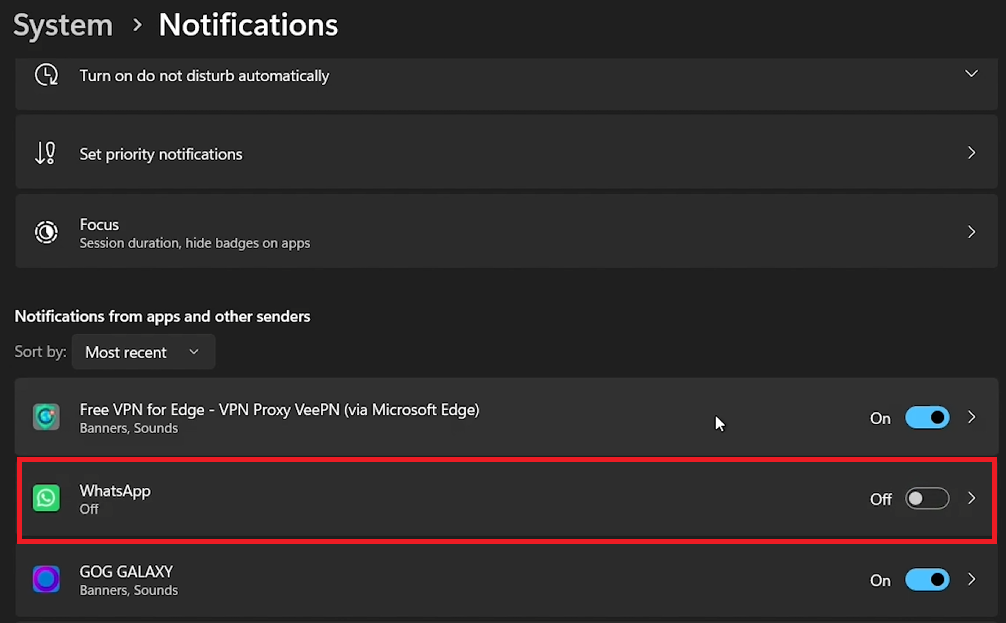Click 'Session duration, hide badges on apps' text
Viewport: 1006px width, 623px height.
pyautogui.click(x=194, y=243)
